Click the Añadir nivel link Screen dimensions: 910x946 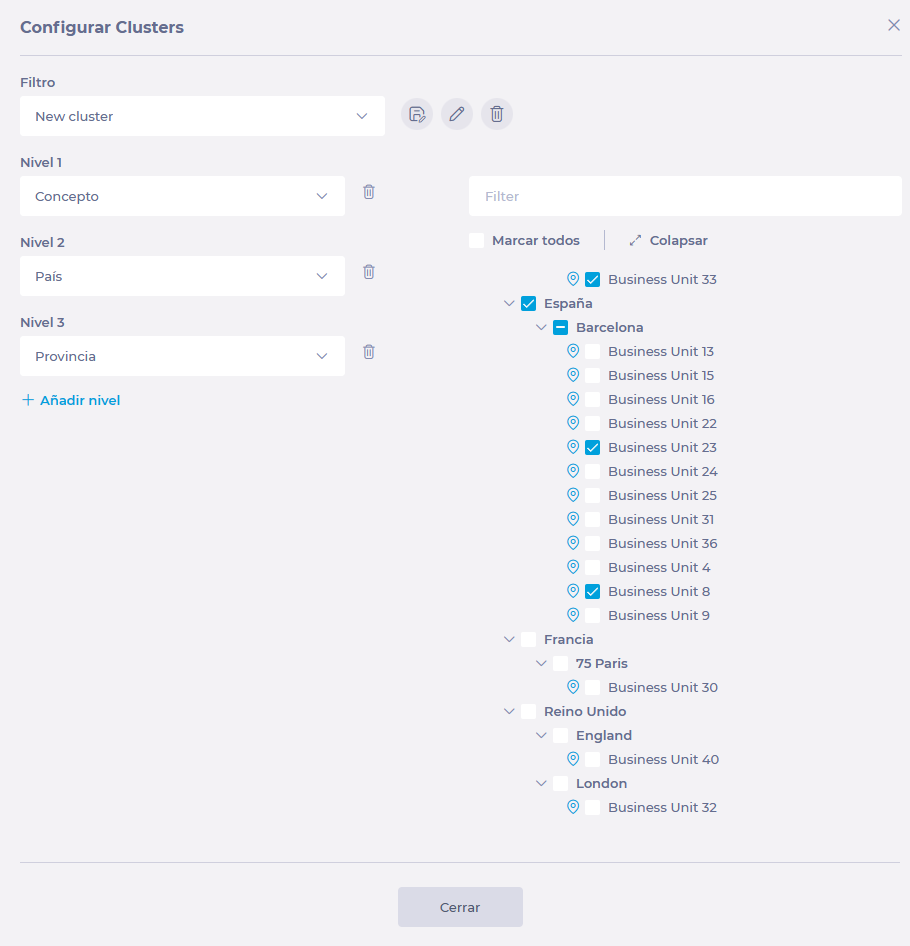pyautogui.click(x=71, y=400)
